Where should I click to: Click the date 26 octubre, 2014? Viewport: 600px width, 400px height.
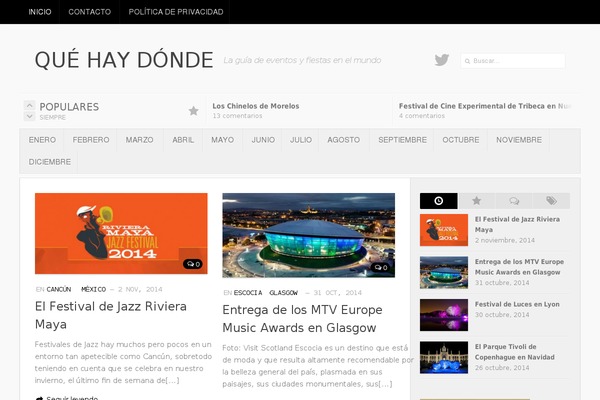pyautogui.click(x=502, y=367)
